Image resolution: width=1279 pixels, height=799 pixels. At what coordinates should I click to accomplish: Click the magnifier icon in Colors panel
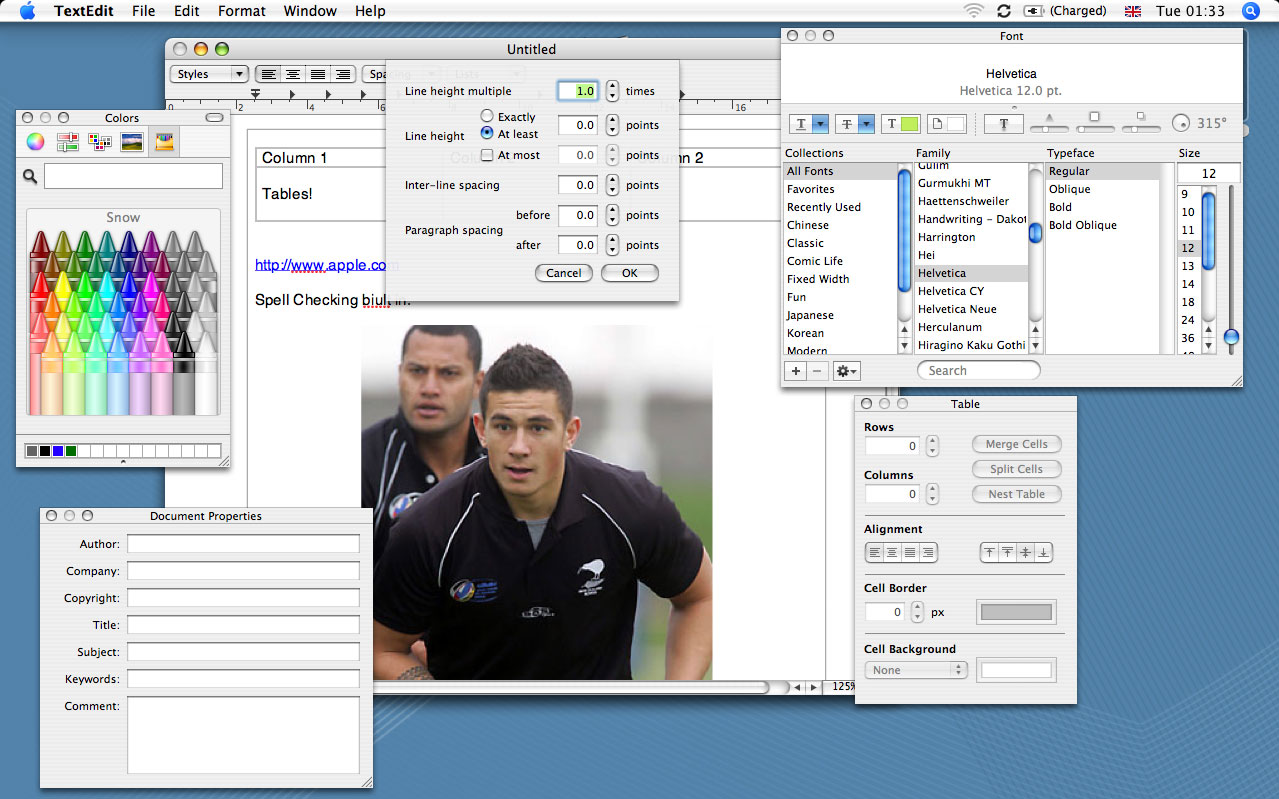pyautogui.click(x=30, y=177)
